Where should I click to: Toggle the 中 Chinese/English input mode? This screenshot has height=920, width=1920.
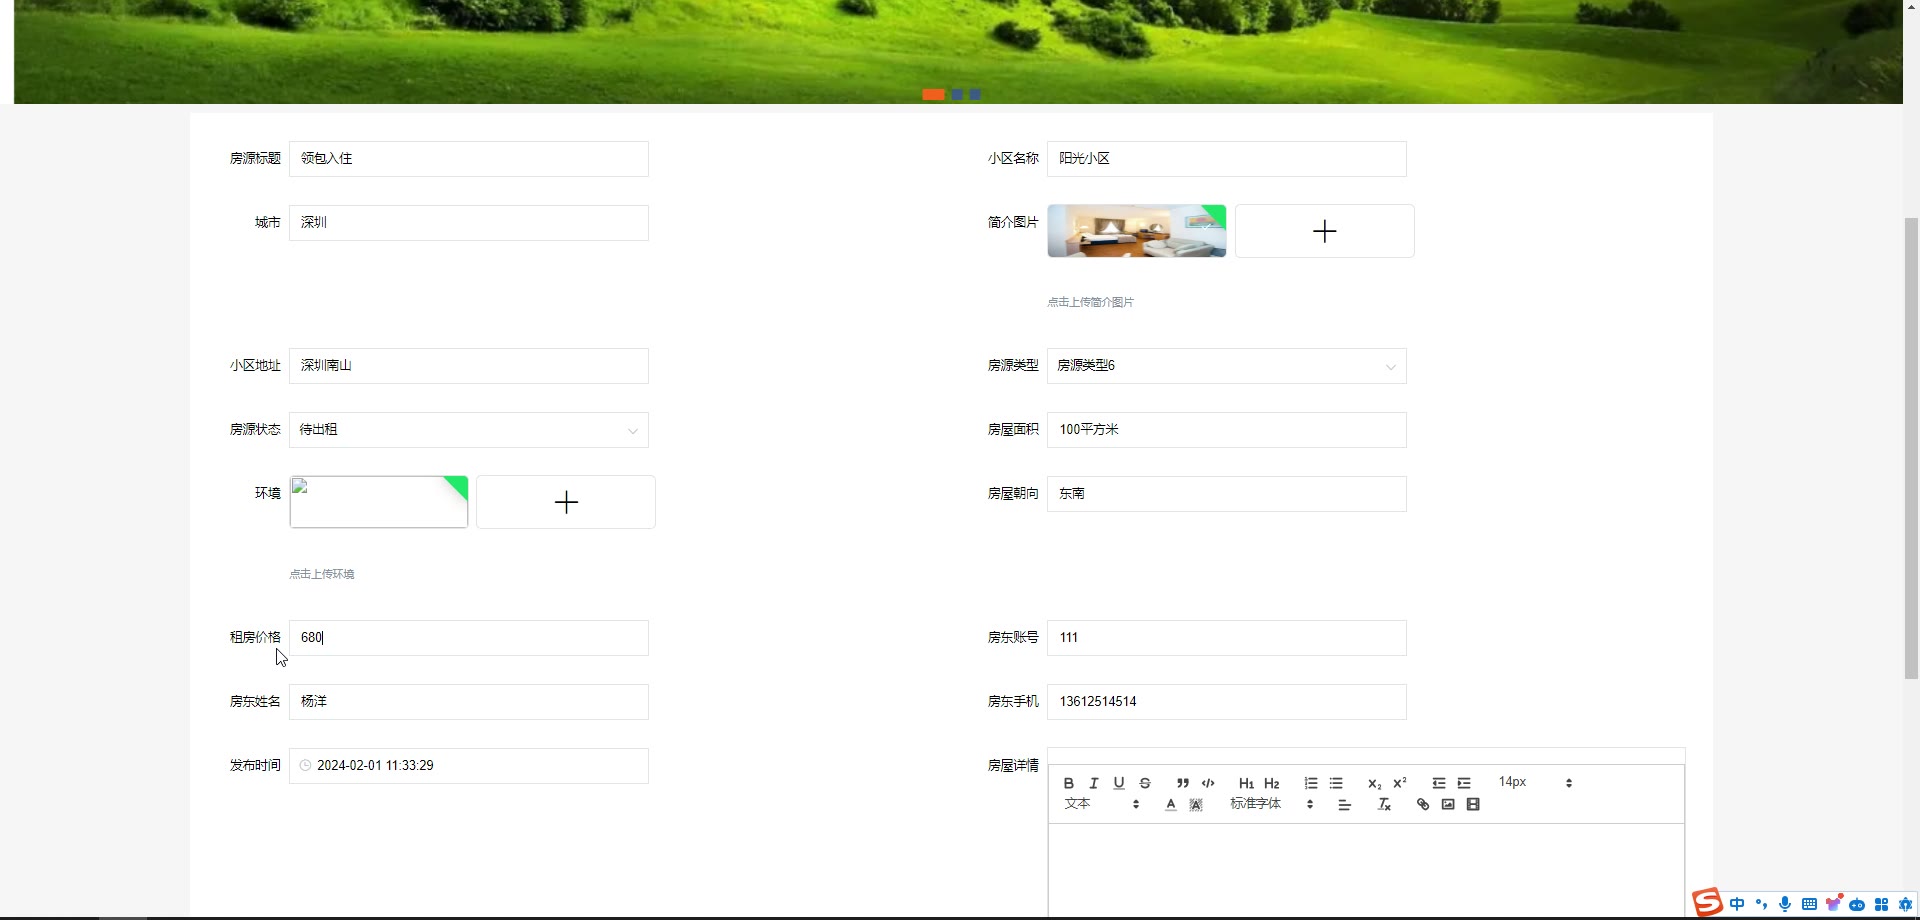coord(1737,904)
